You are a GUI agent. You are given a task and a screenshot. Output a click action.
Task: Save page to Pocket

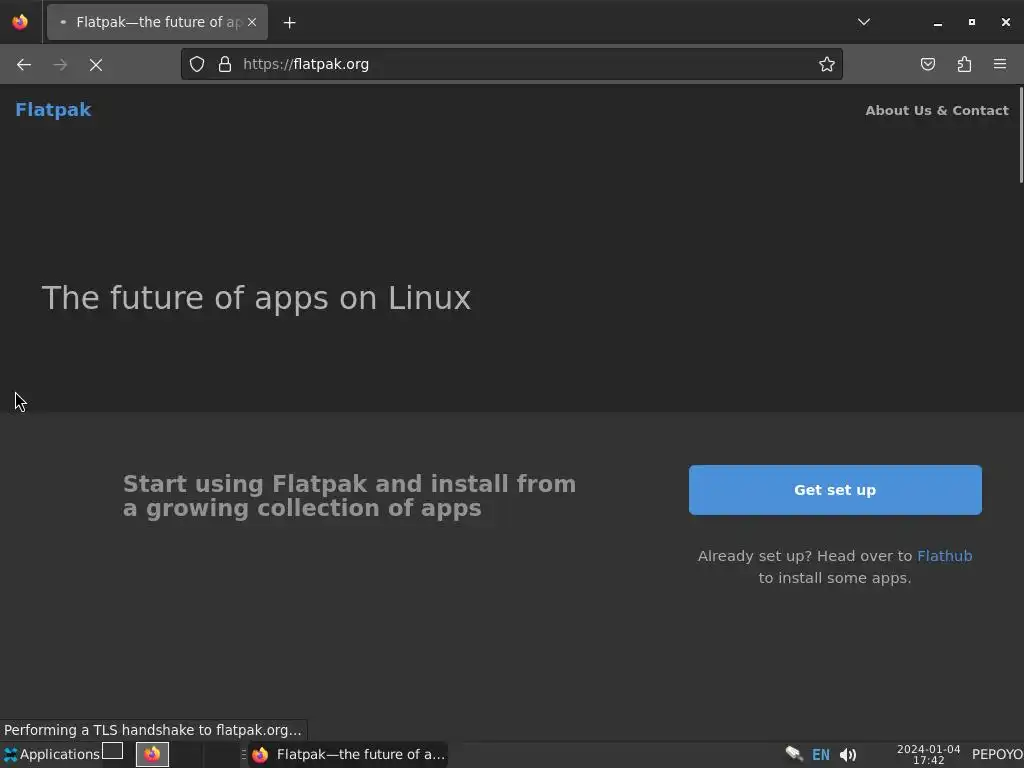928,64
